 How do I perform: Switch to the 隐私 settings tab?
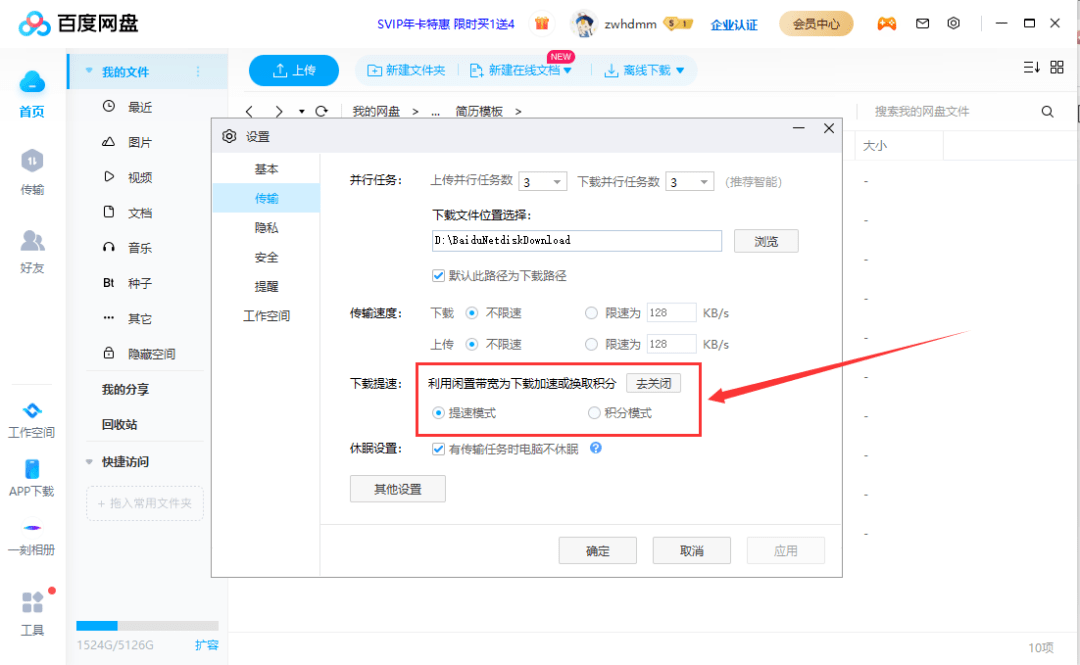266,227
